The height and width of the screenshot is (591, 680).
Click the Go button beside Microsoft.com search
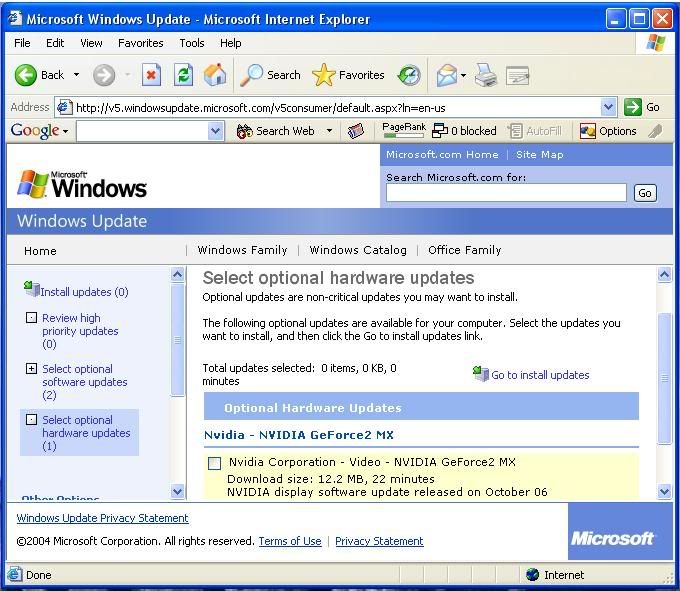tap(645, 193)
